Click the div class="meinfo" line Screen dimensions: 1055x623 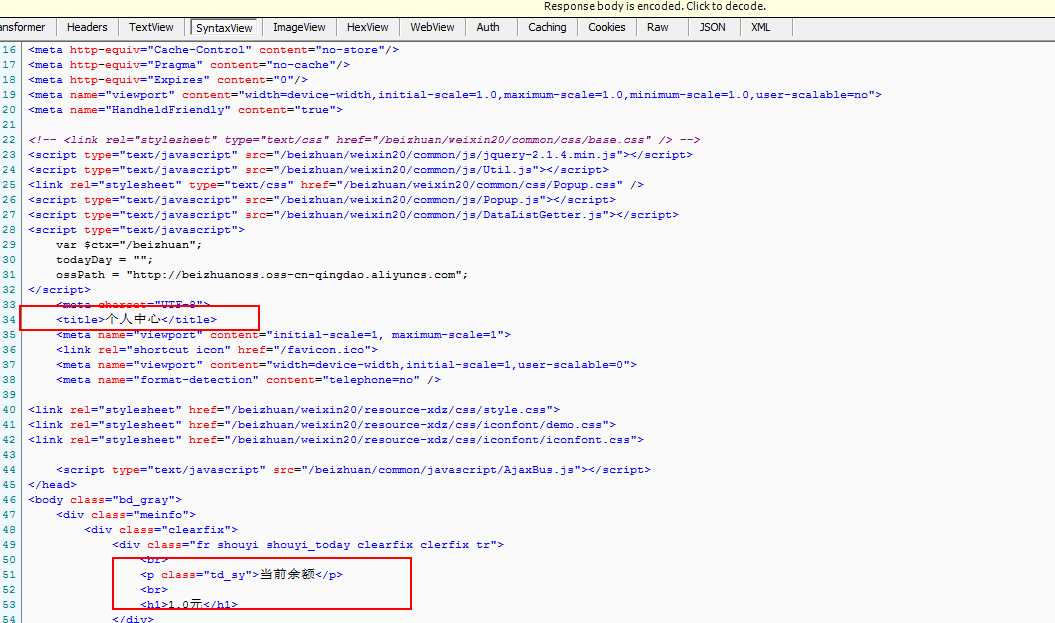point(126,515)
